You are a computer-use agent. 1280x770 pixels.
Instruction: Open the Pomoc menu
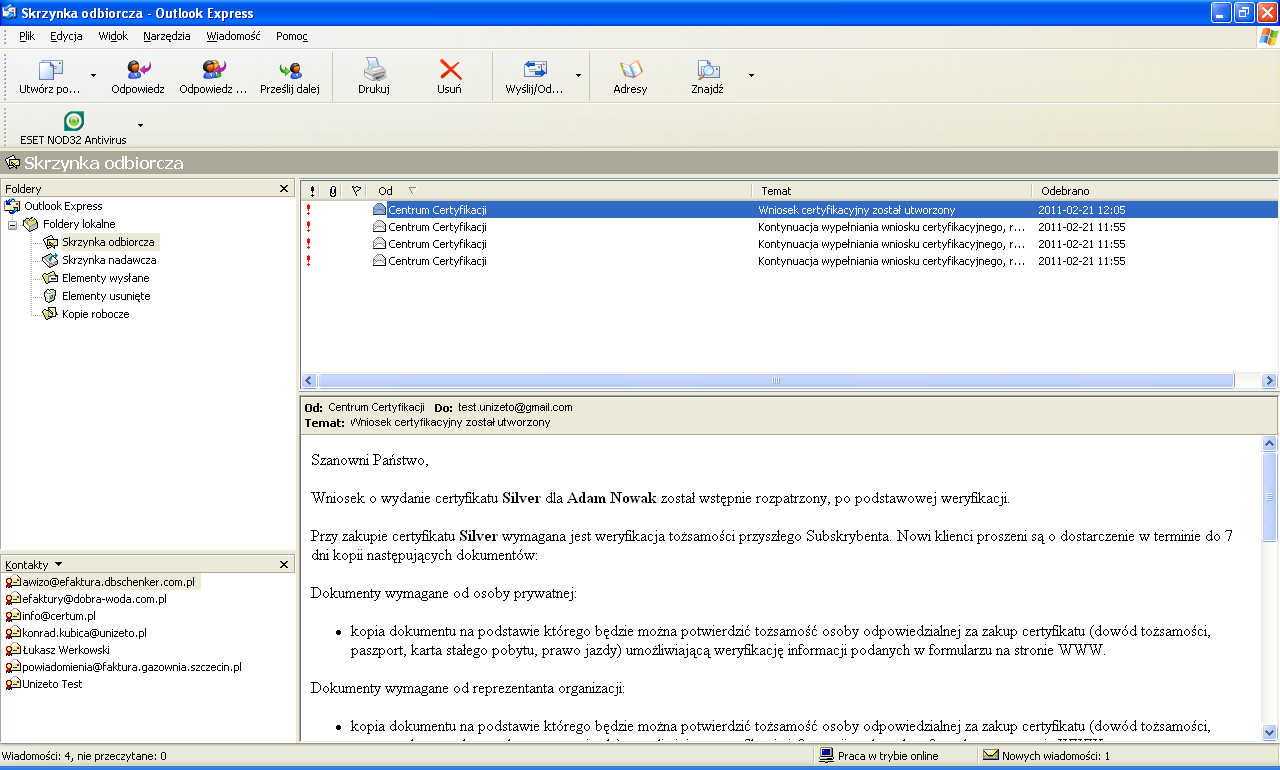pyautogui.click(x=292, y=36)
